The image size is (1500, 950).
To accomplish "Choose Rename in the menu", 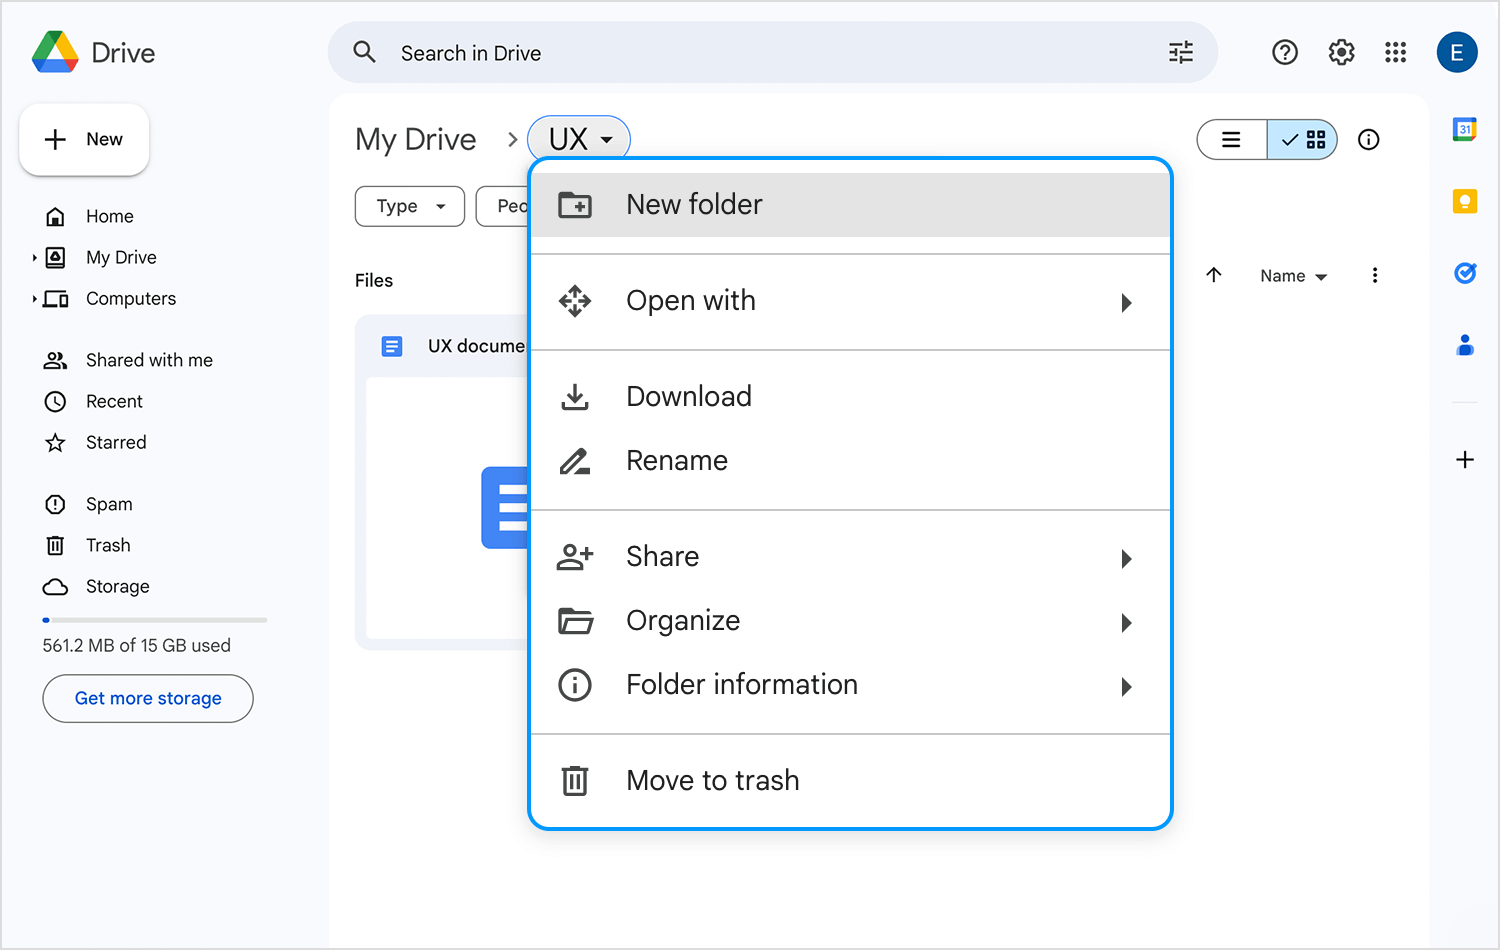I will (850, 461).
